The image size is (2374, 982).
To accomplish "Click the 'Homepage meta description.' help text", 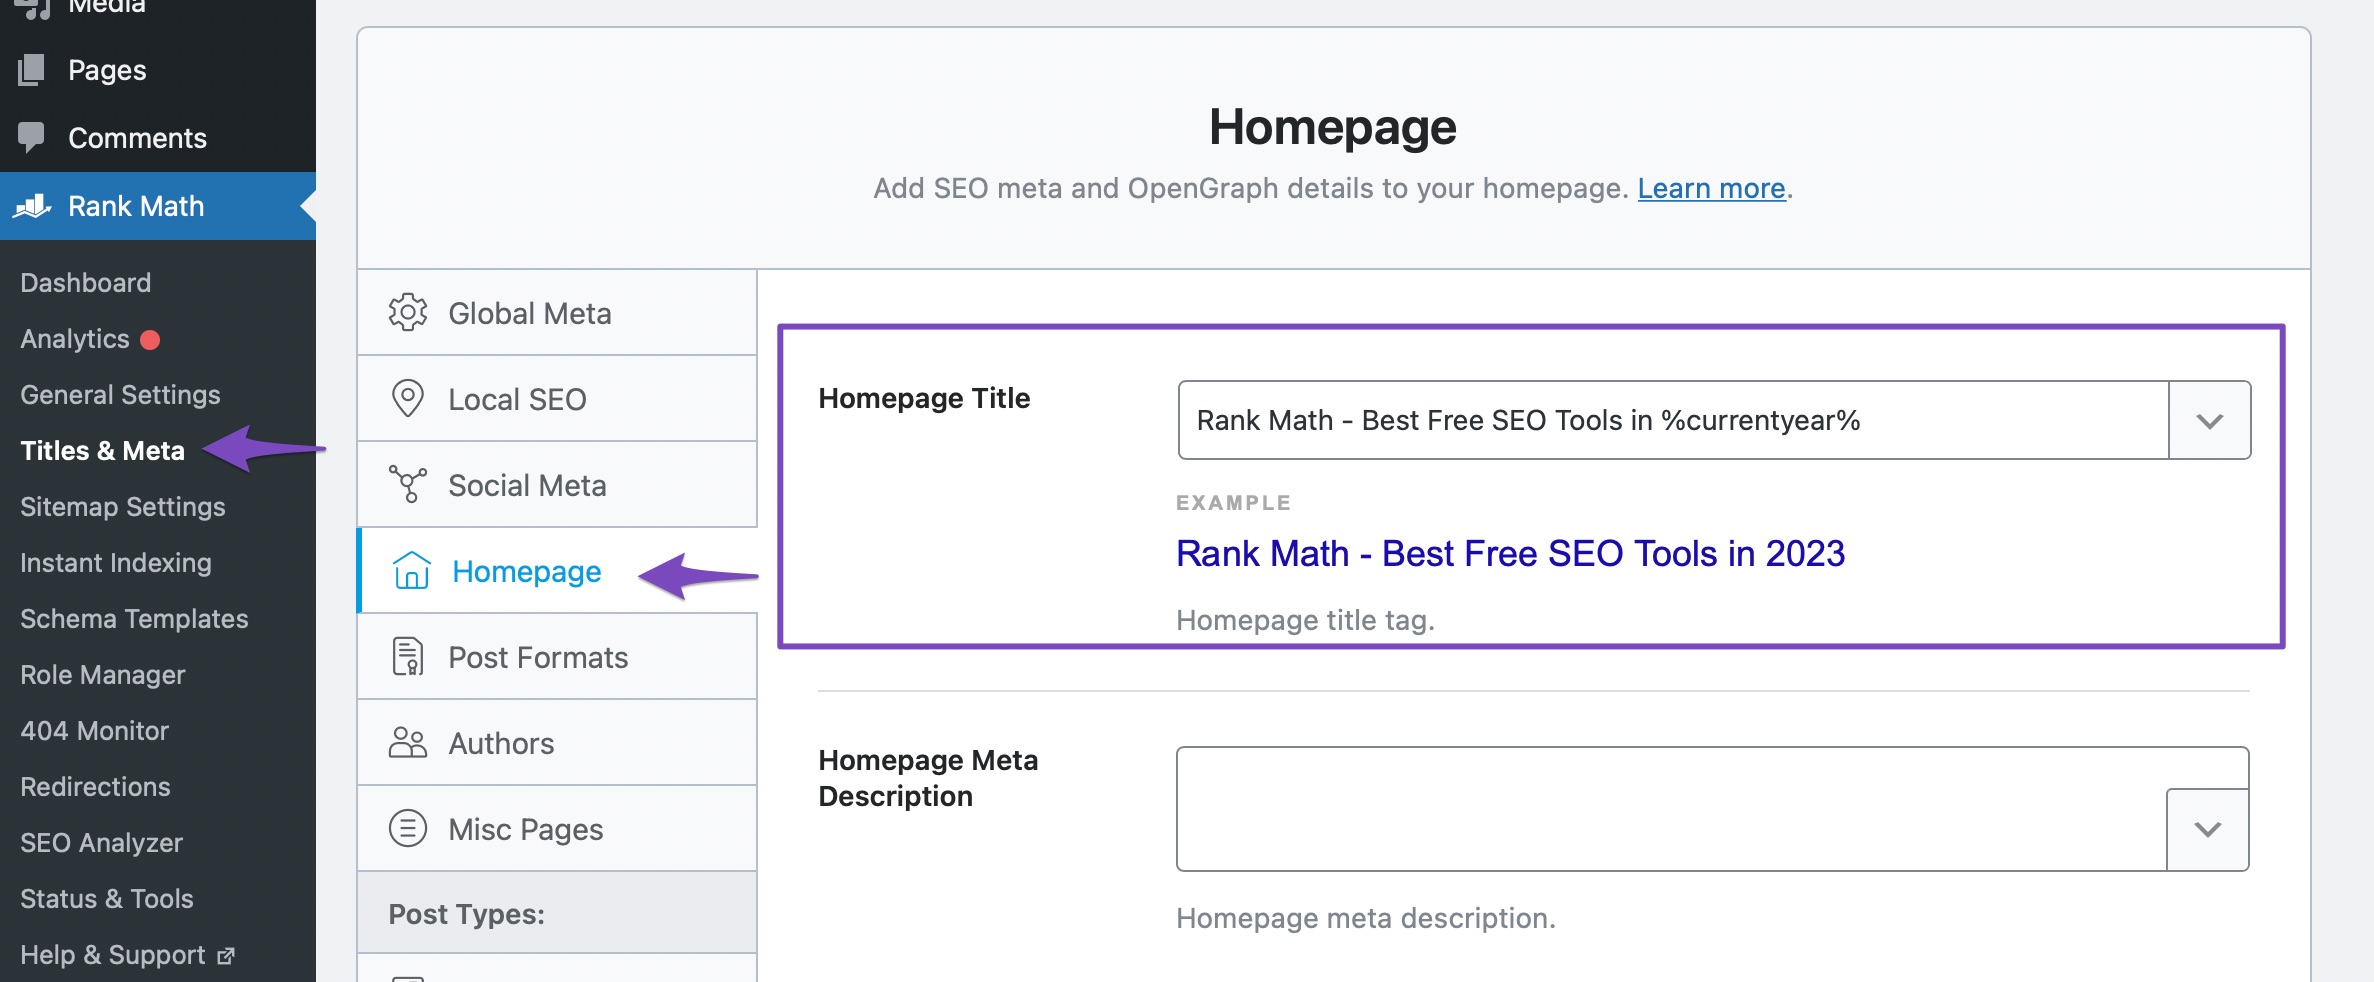I will tap(1366, 918).
